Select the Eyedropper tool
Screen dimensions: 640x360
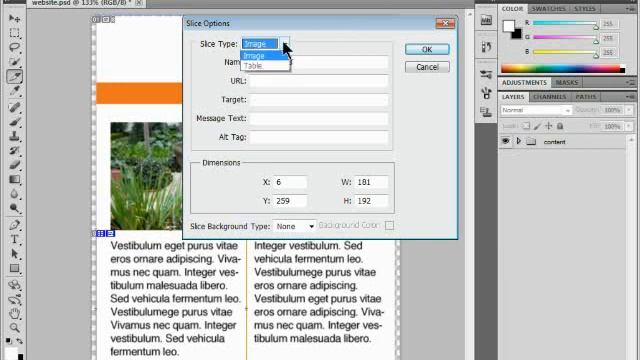pos(14,91)
